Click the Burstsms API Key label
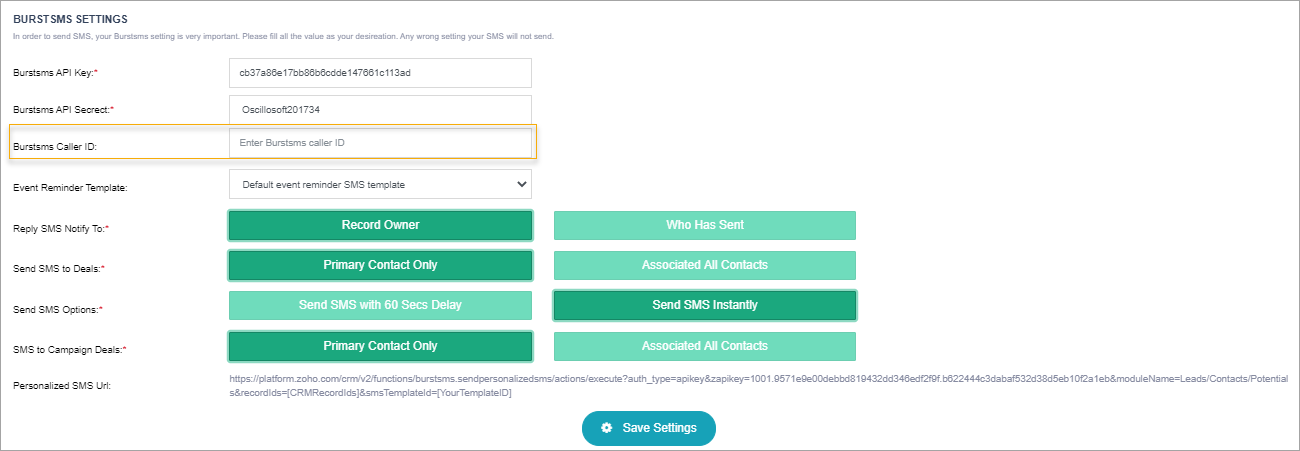The image size is (1300, 451). [x=55, y=73]
